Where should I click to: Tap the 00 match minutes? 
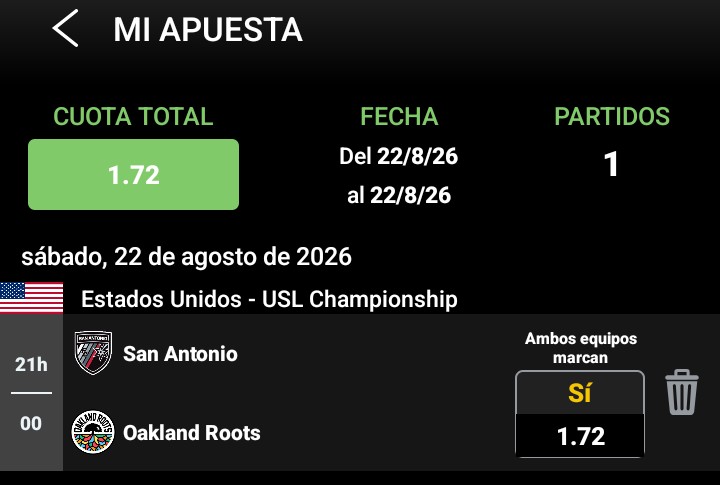pyautogui.click(x=31, y=423)
